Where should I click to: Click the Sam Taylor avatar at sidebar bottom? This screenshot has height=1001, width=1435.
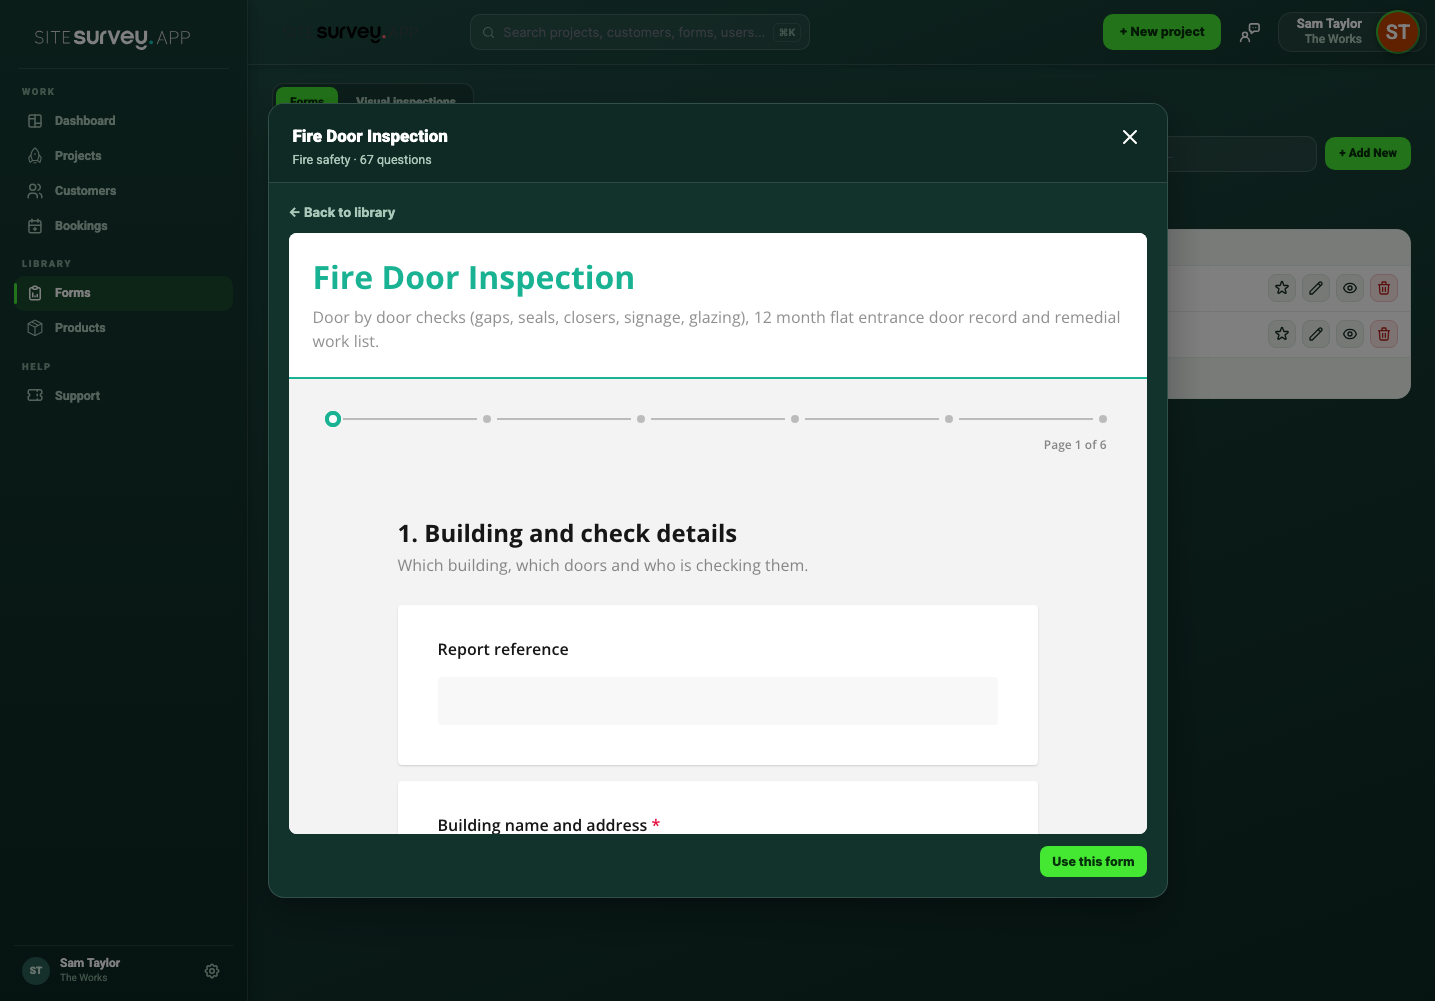click(x=36, y=971)
